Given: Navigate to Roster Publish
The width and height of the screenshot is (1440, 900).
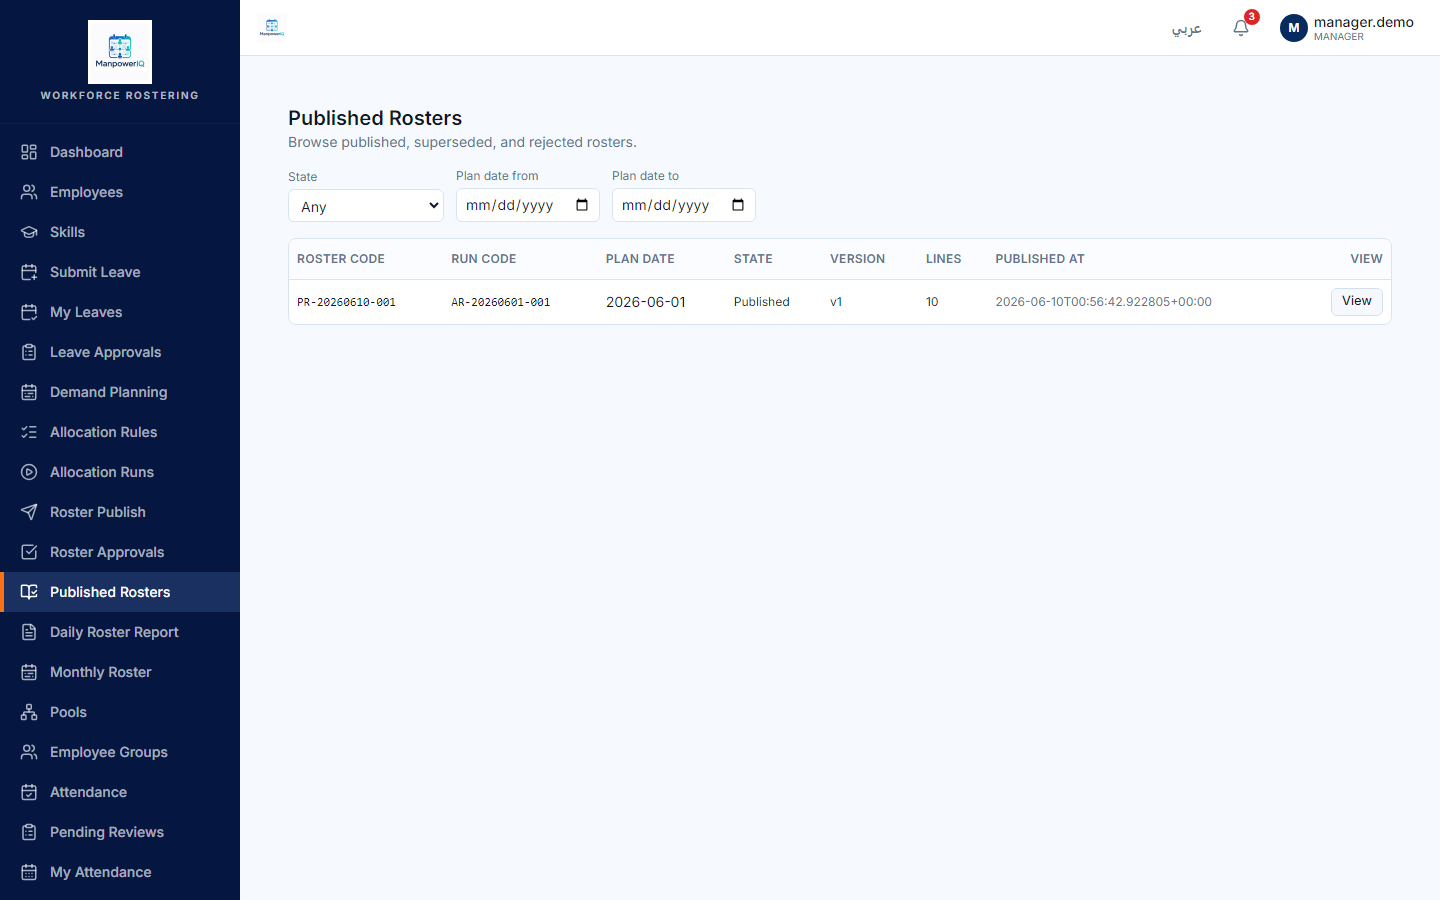Looking at the screenshot, I should pos(120,512).
